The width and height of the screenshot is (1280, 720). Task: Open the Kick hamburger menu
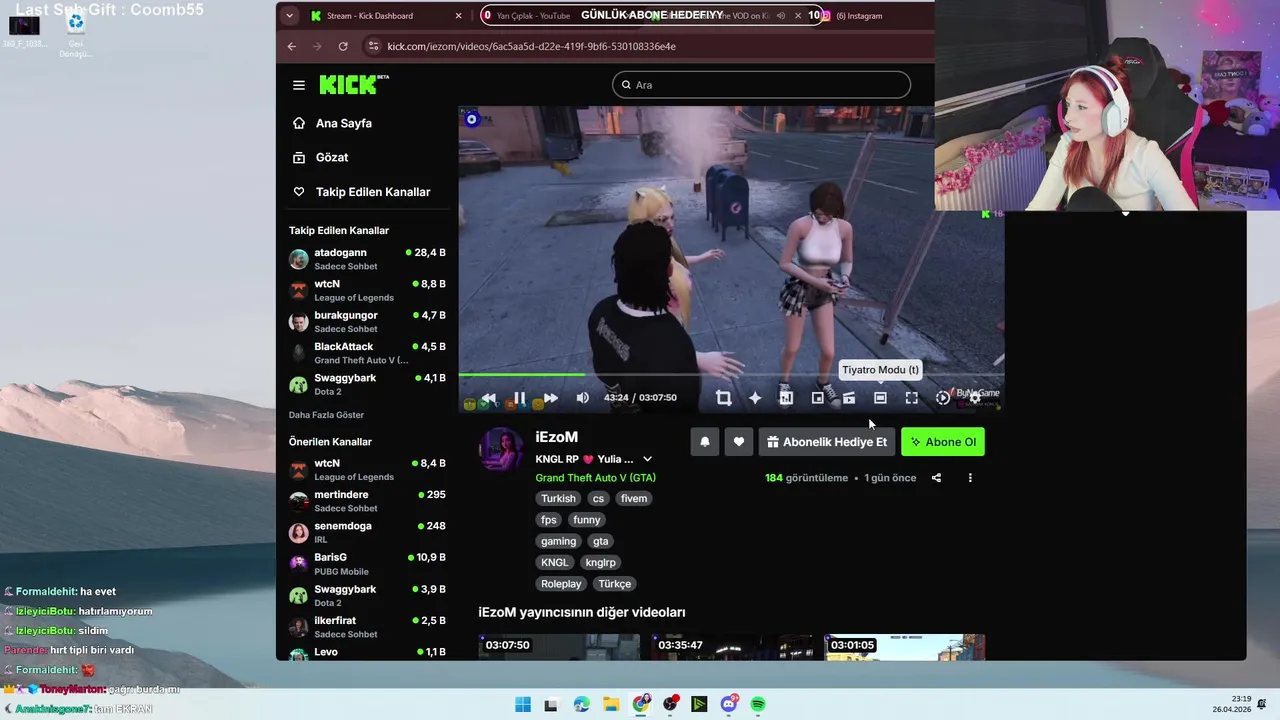point(298,85)
